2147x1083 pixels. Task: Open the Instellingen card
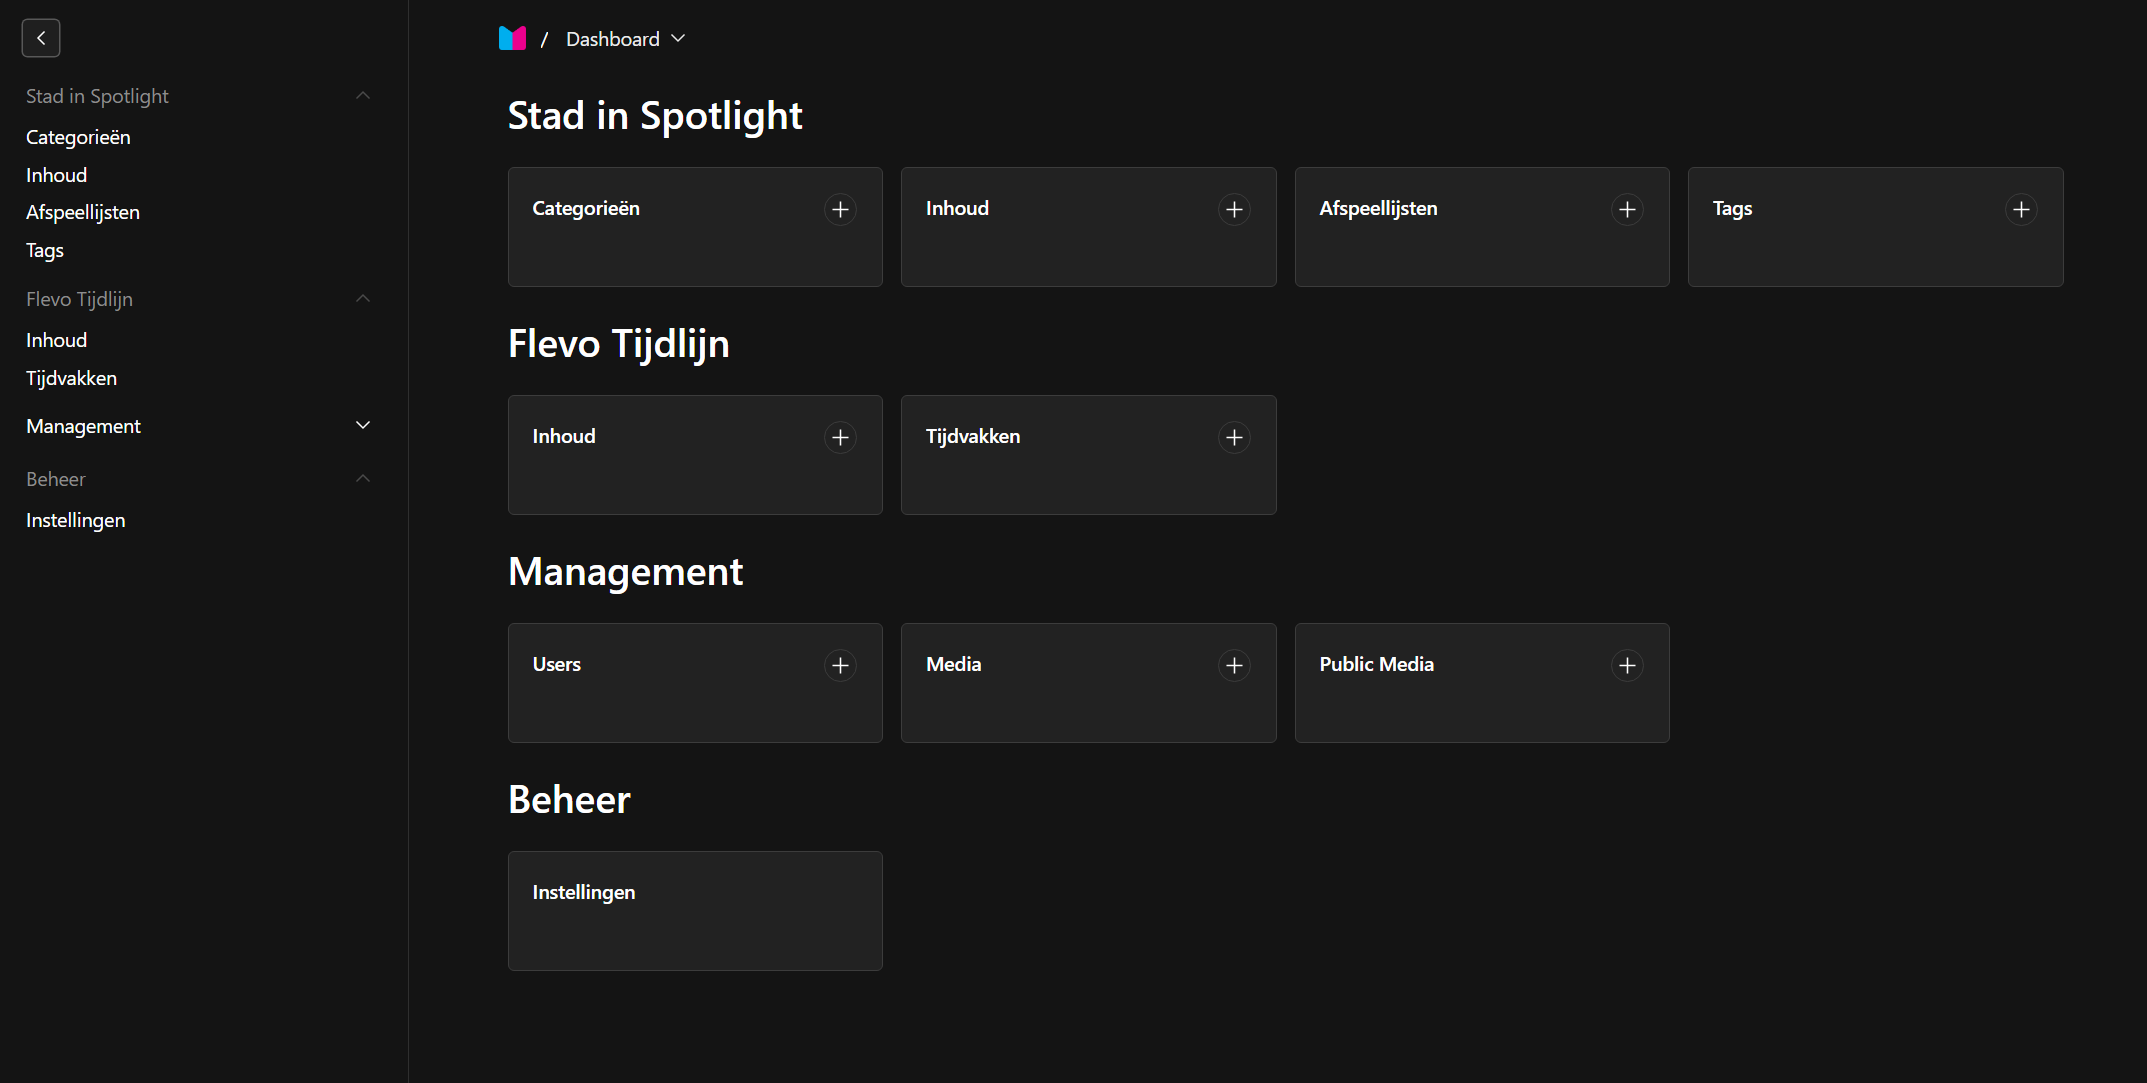point(695,911)
